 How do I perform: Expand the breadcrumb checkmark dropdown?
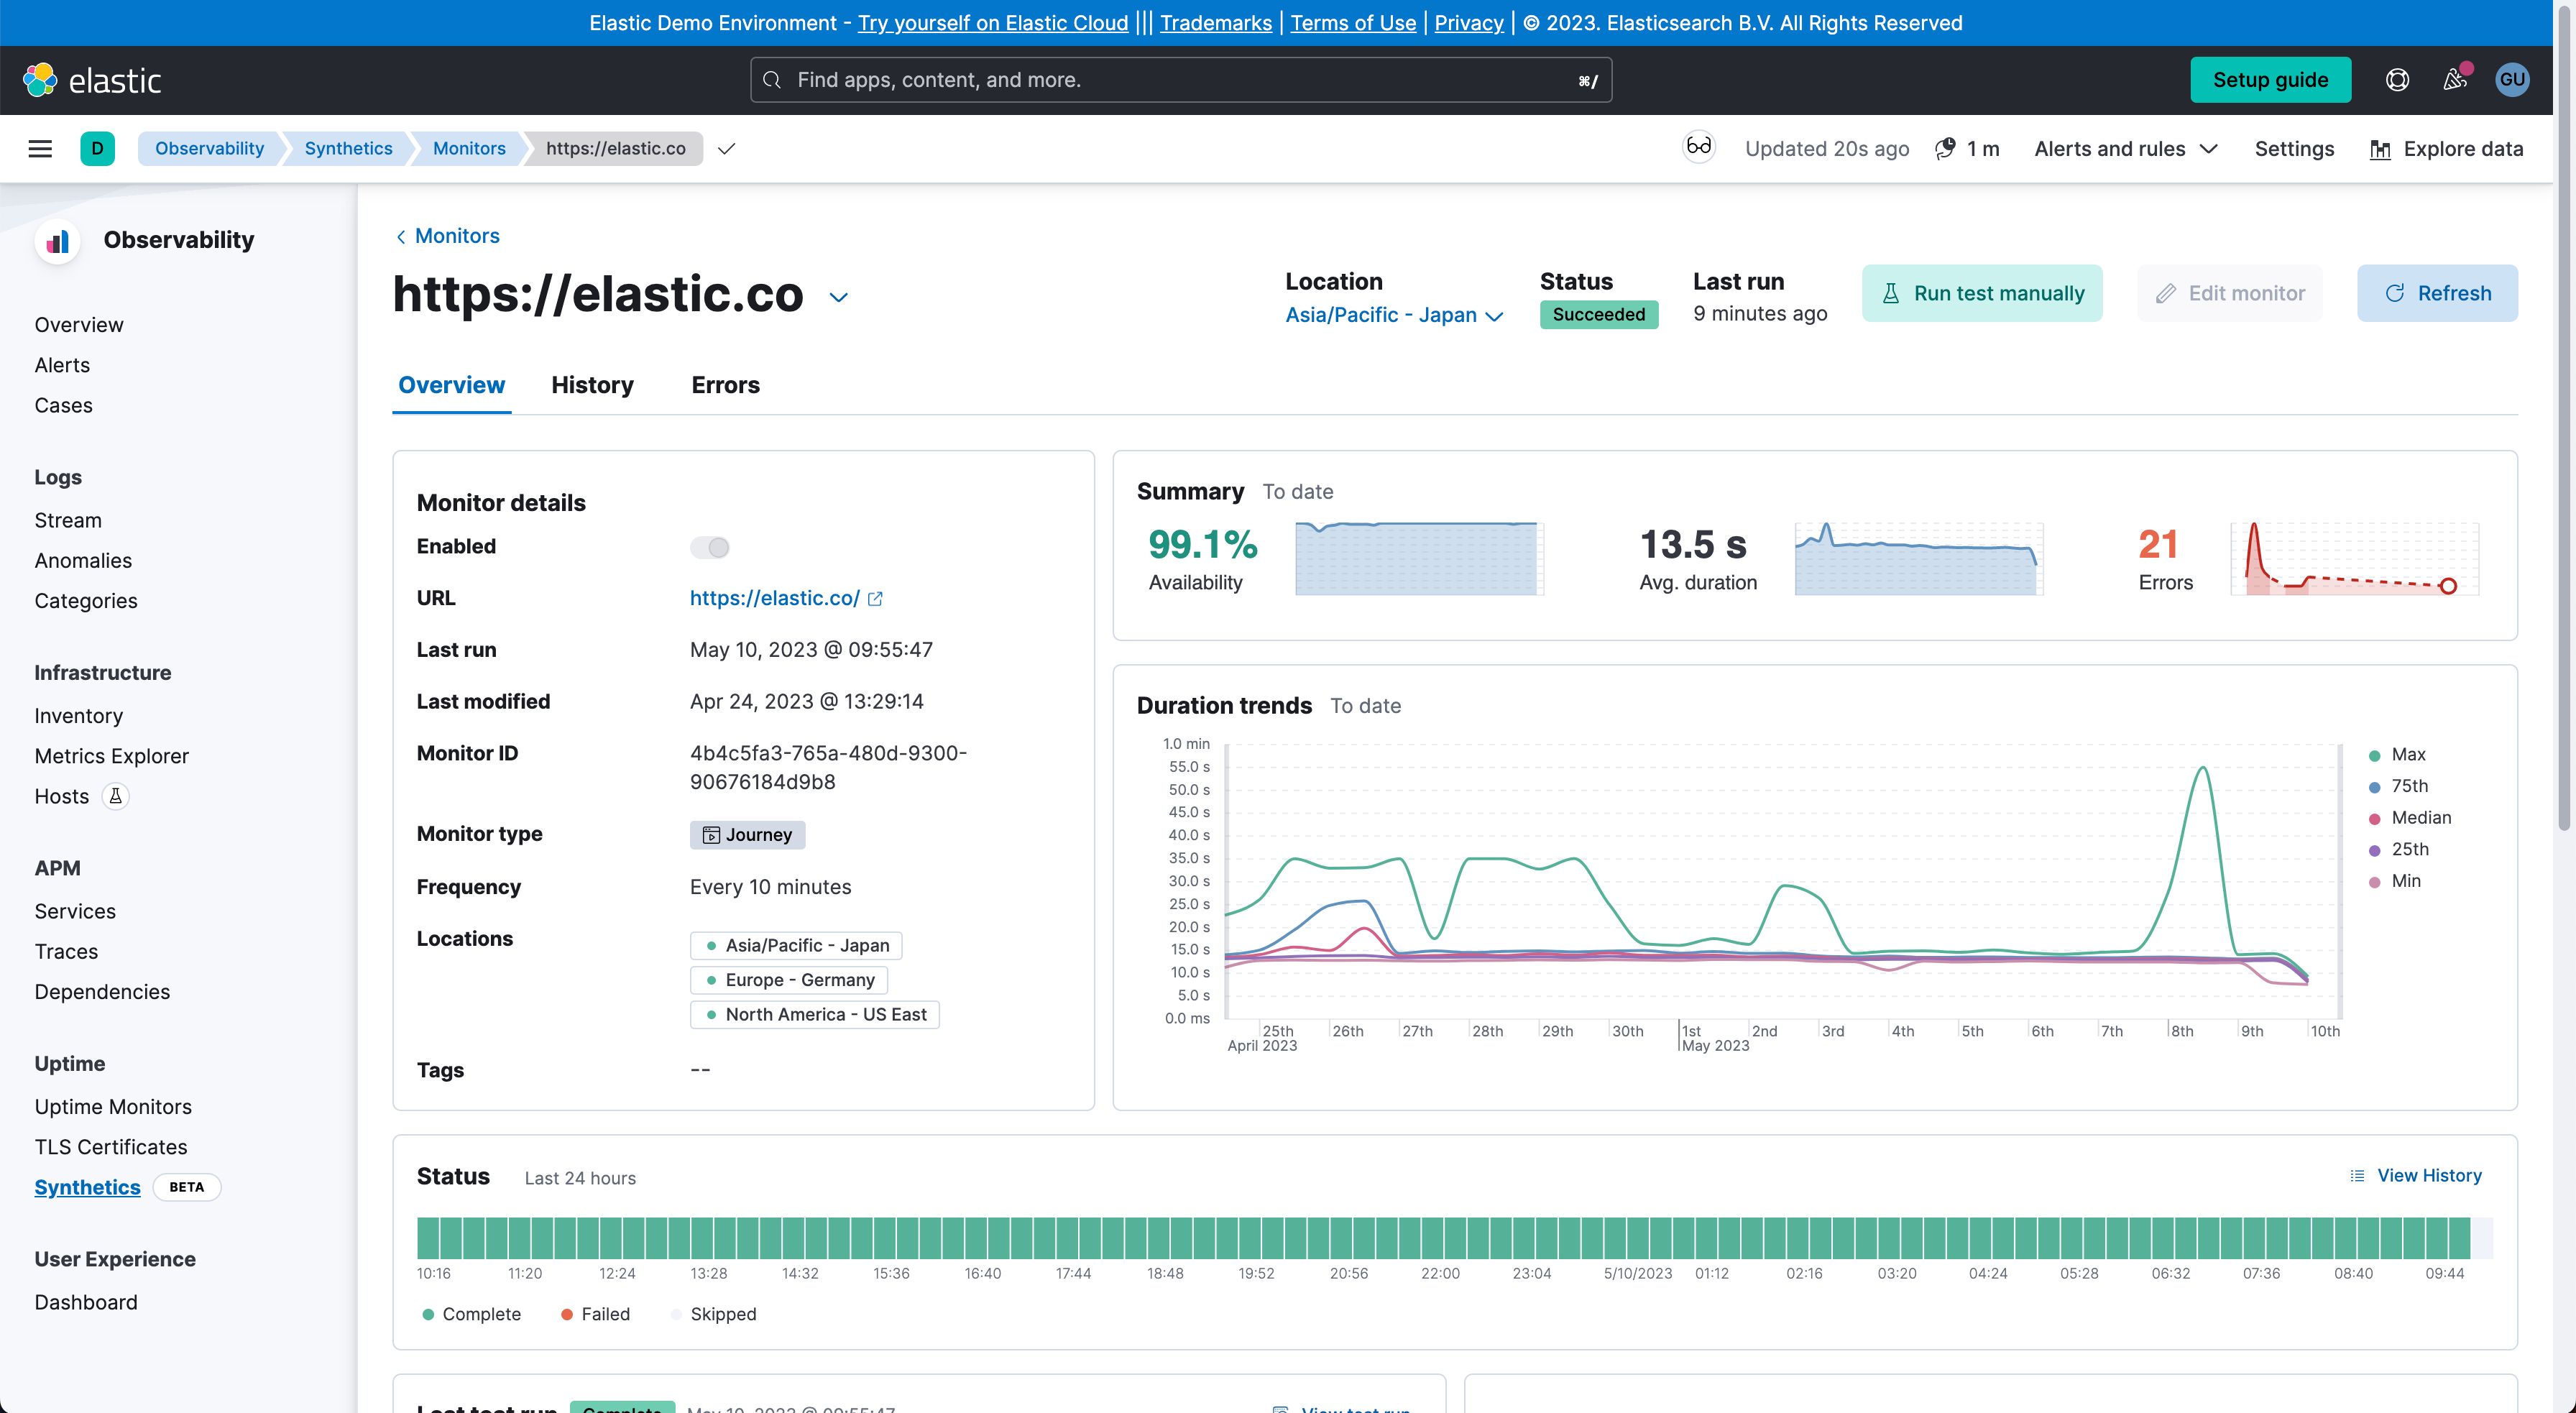coord(727,149)
